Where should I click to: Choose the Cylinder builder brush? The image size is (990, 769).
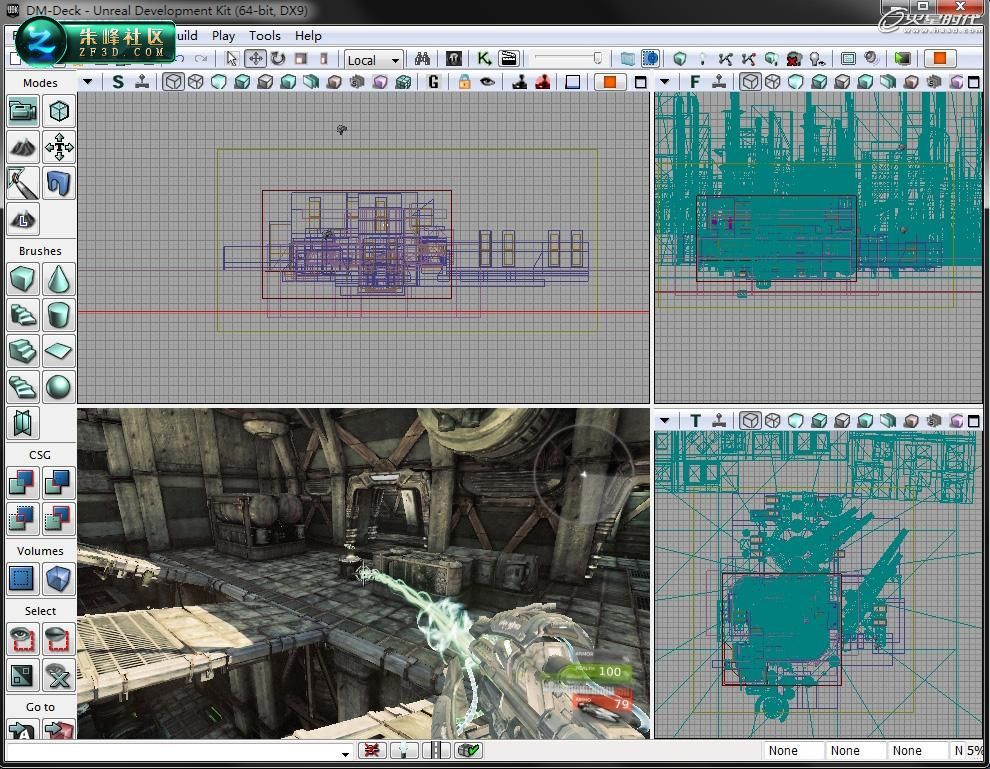tap(59, 315)
